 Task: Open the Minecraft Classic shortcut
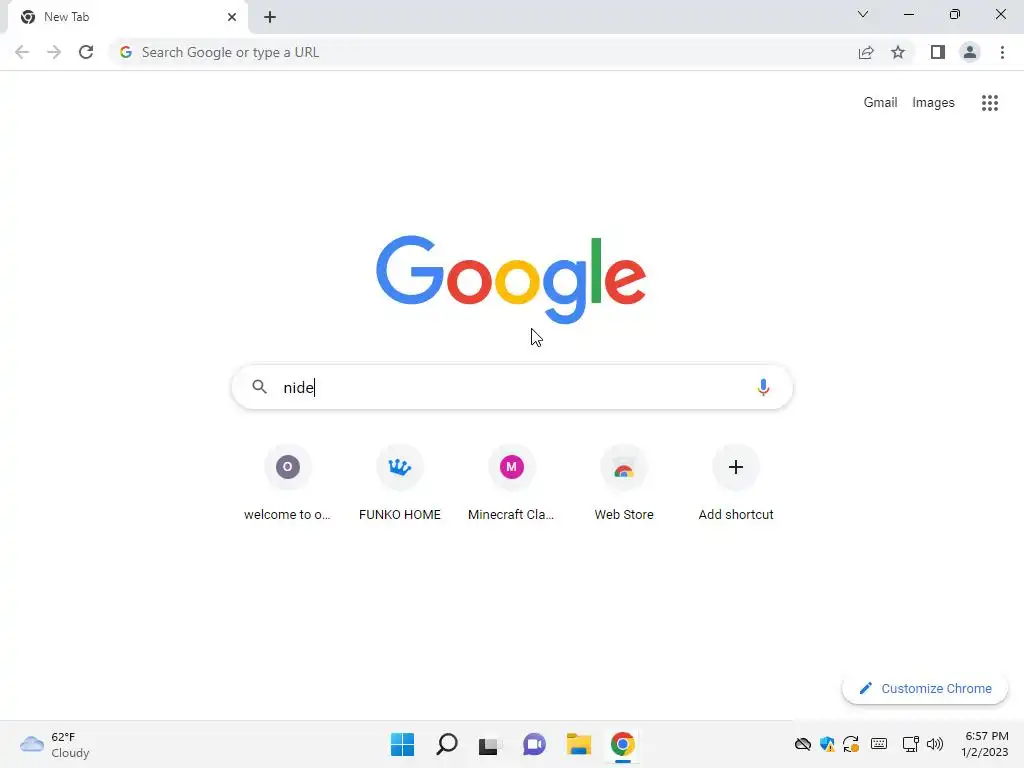pos(511,483)
